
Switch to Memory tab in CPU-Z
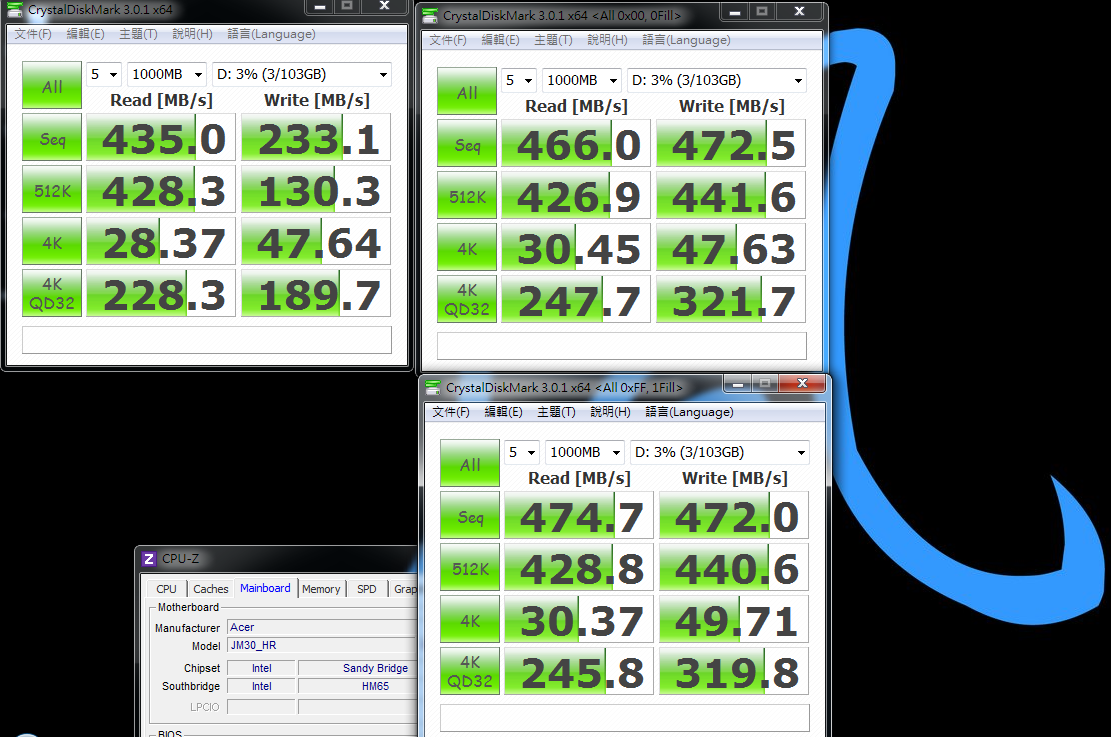tap(321, 589)
